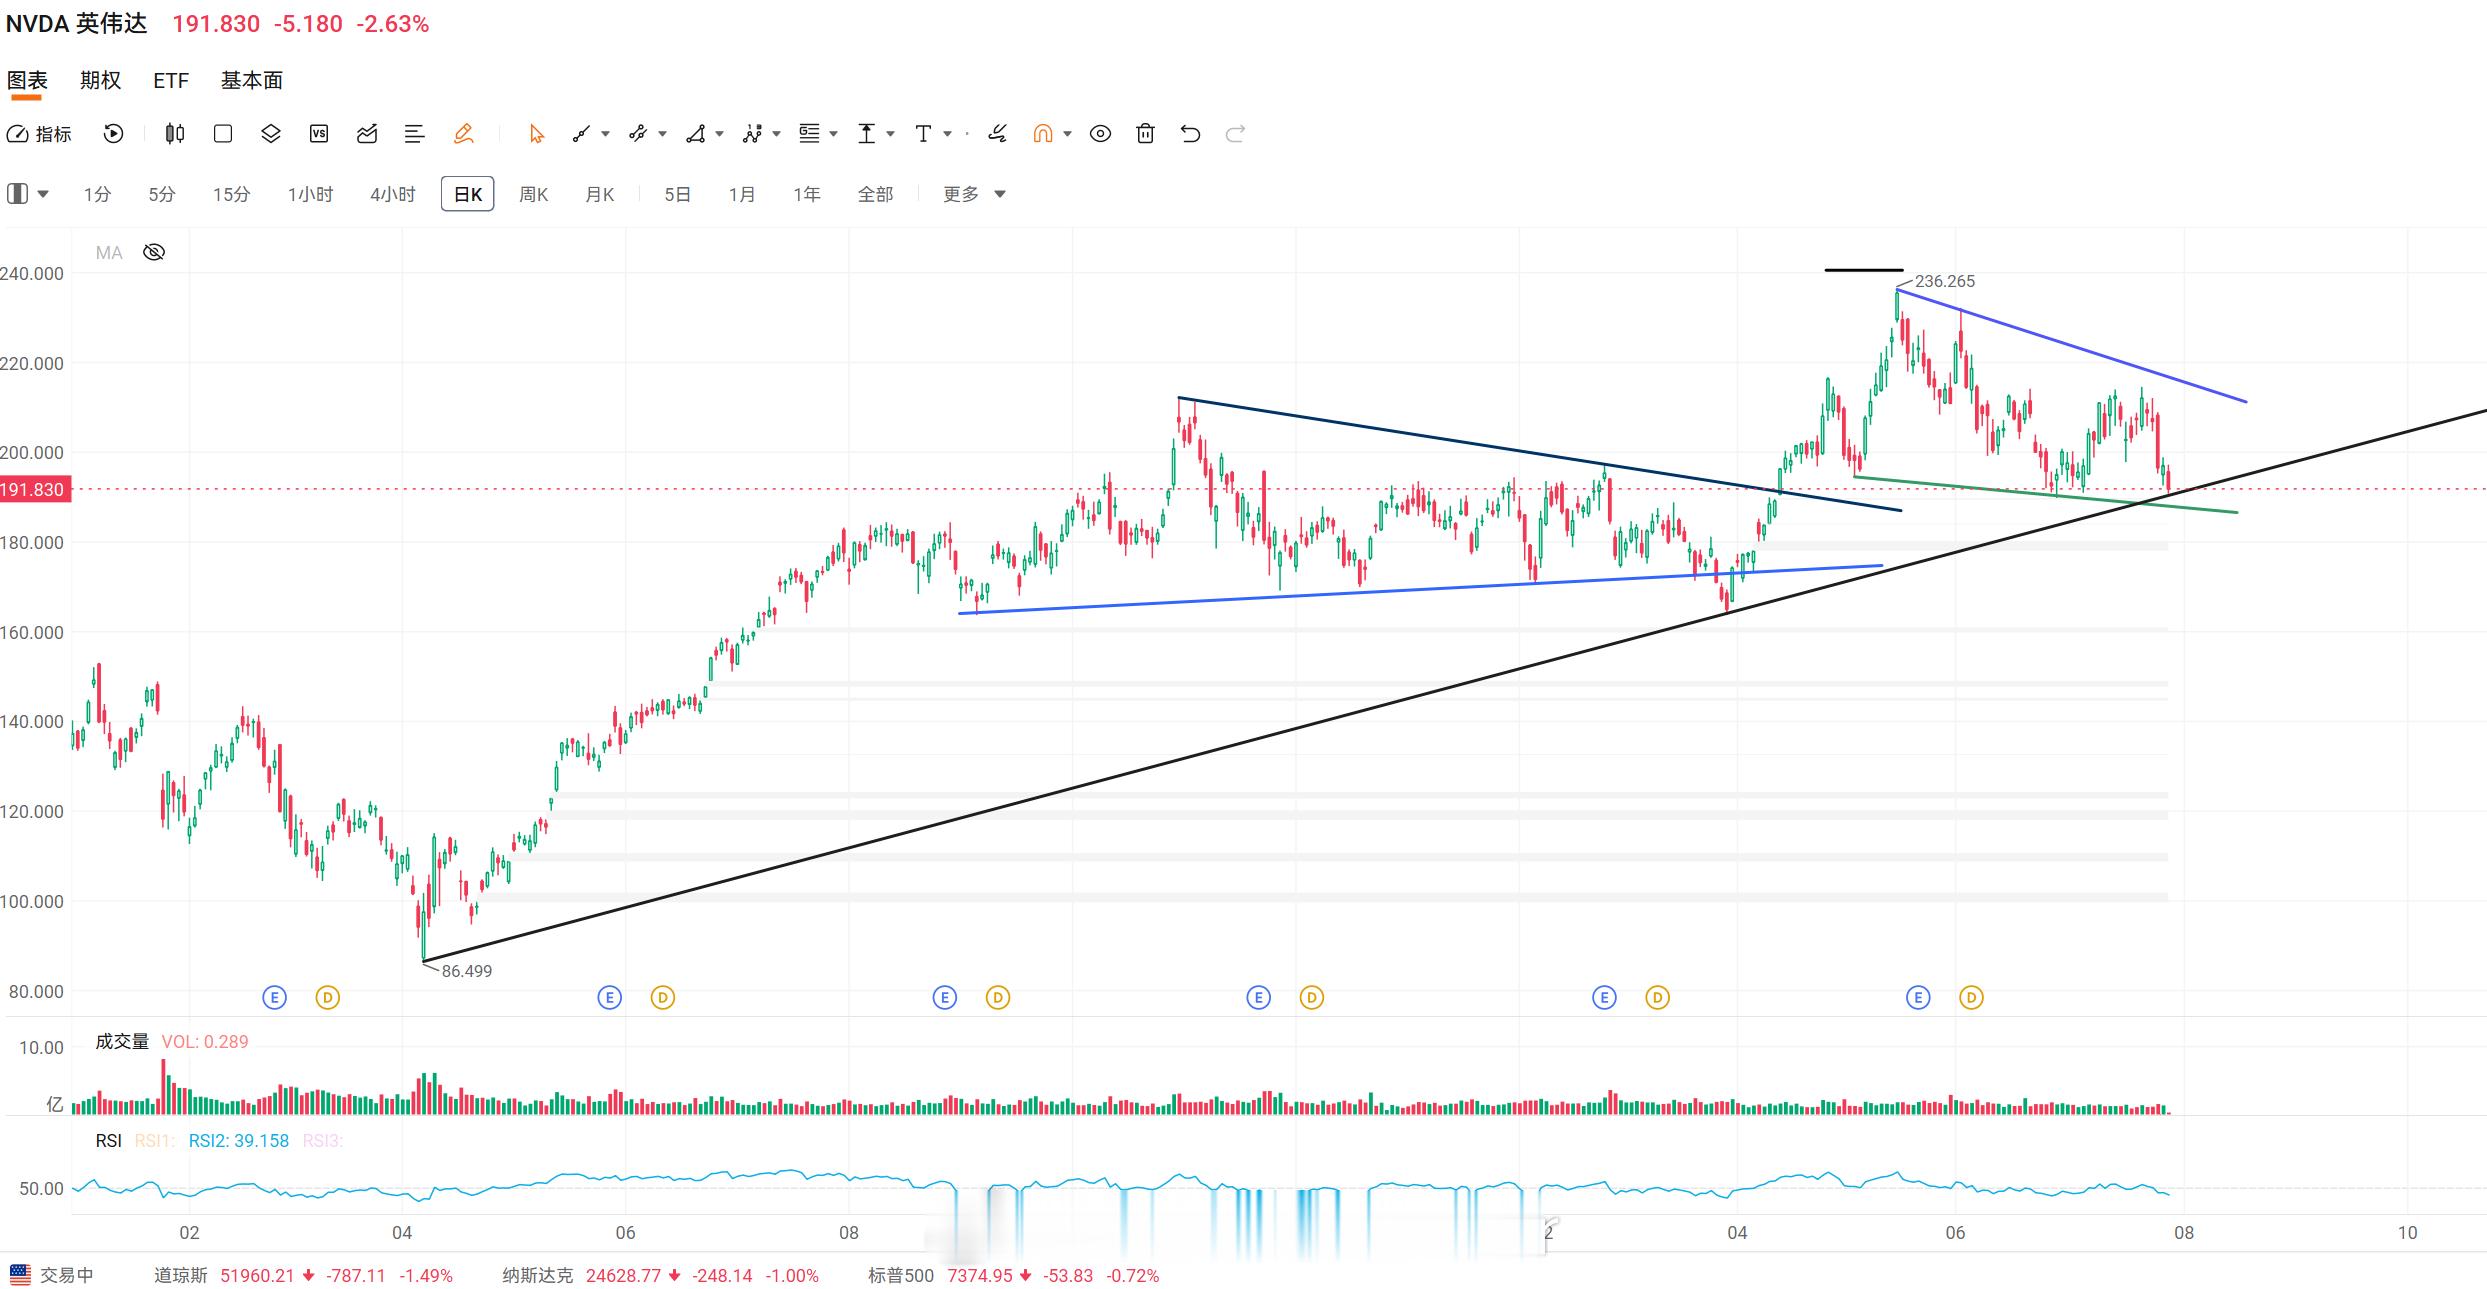The width and height of the screenshot is (2487, 1289).
Task: Toggle the orange drawing pencil tool
Action: [x=463, y=134]
